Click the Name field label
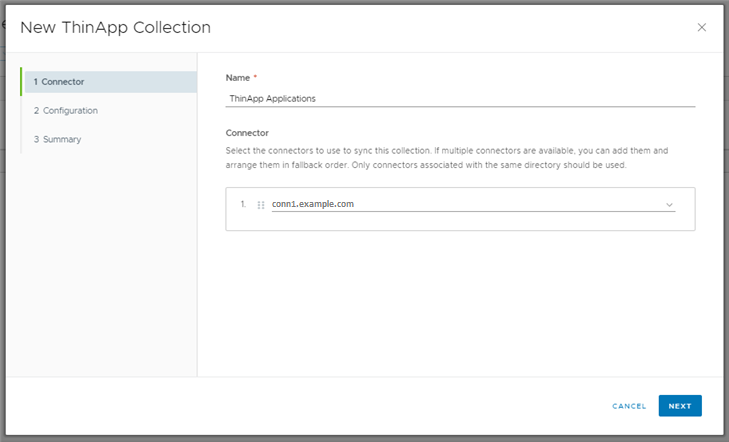 click(x=238, y=78)
